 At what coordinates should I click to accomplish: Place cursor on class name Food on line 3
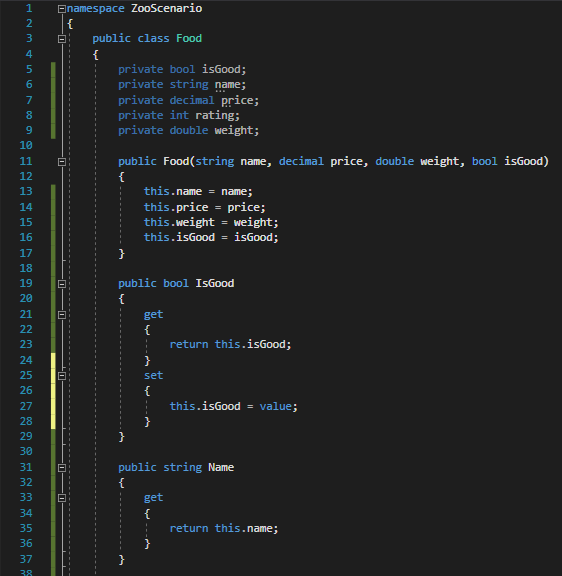tap(189, 39)
